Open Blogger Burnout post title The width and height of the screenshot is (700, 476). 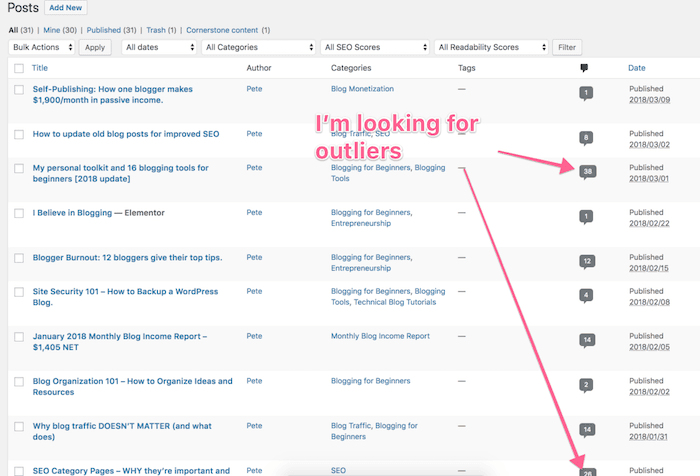point(127,258)
